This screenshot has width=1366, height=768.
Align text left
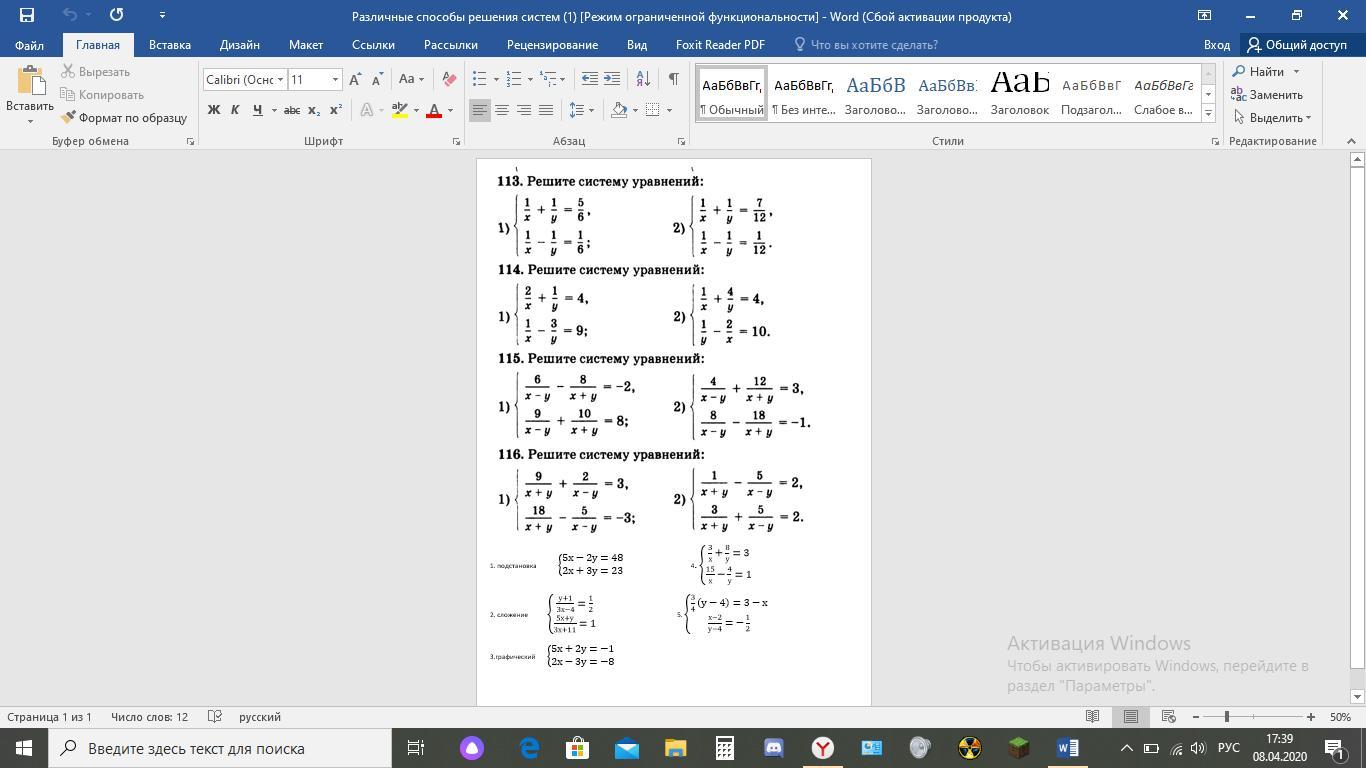[x=480, y=110]
